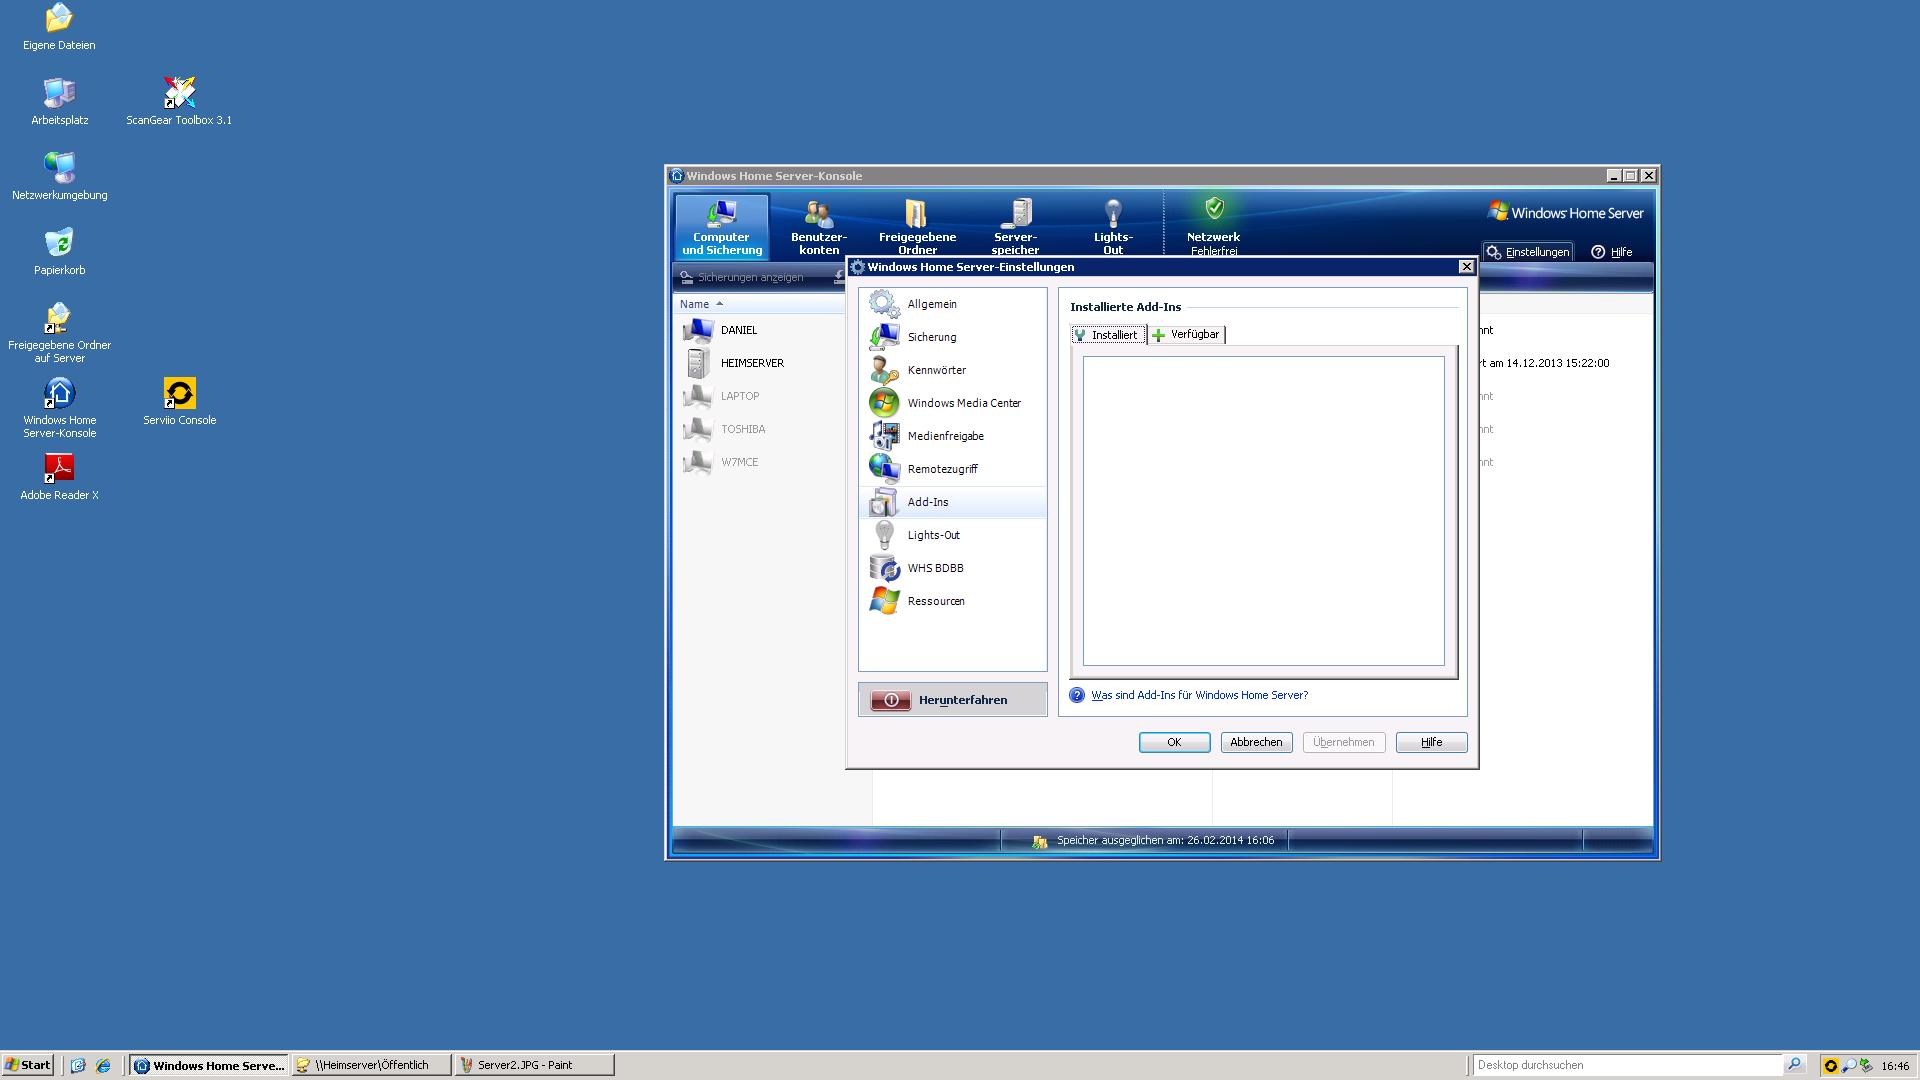
Task: Click Speicher ausgeglichen status bar entry
Action: 1153,841
